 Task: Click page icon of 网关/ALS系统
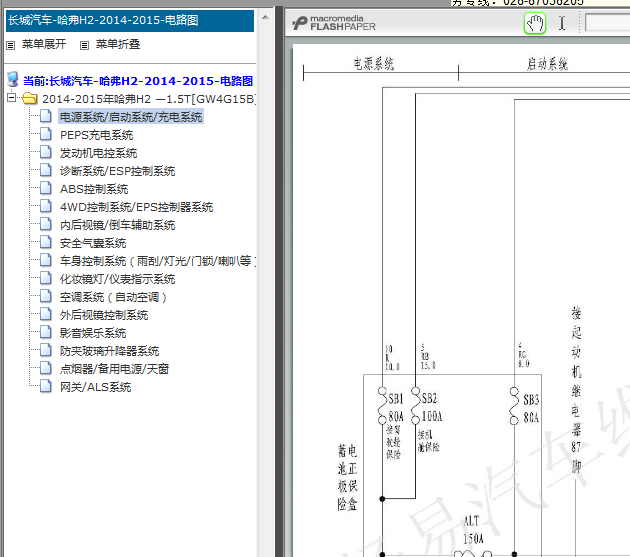click(46, 386)
